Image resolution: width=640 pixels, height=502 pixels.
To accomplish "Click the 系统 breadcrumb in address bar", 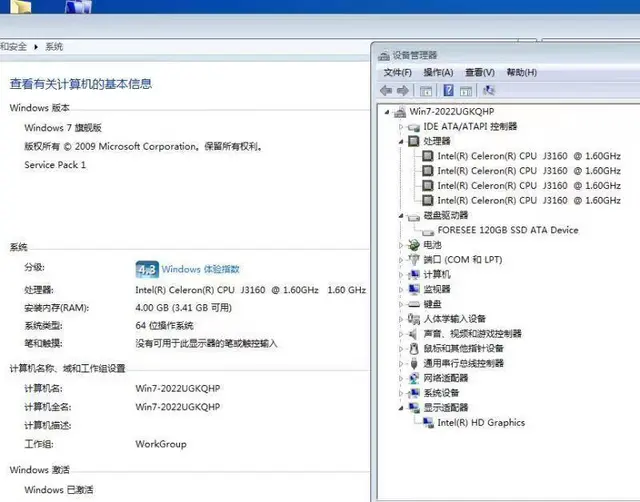I will coord(54,47).
